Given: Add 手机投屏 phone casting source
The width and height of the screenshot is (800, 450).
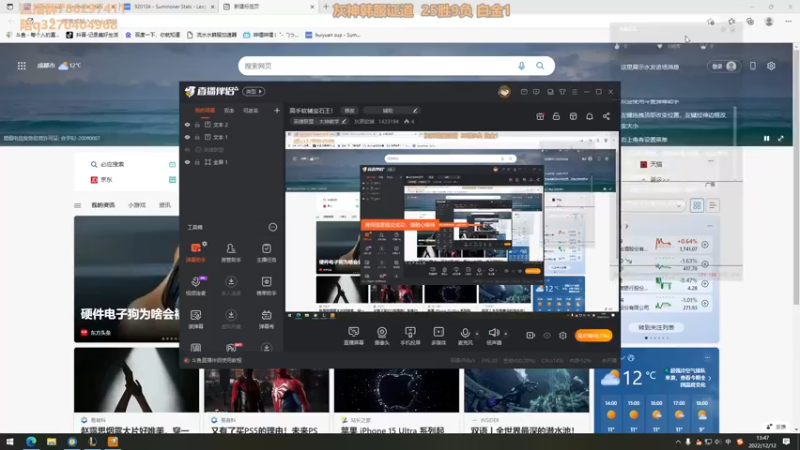Looking at the screenshot, I should [x=410, y=336].
